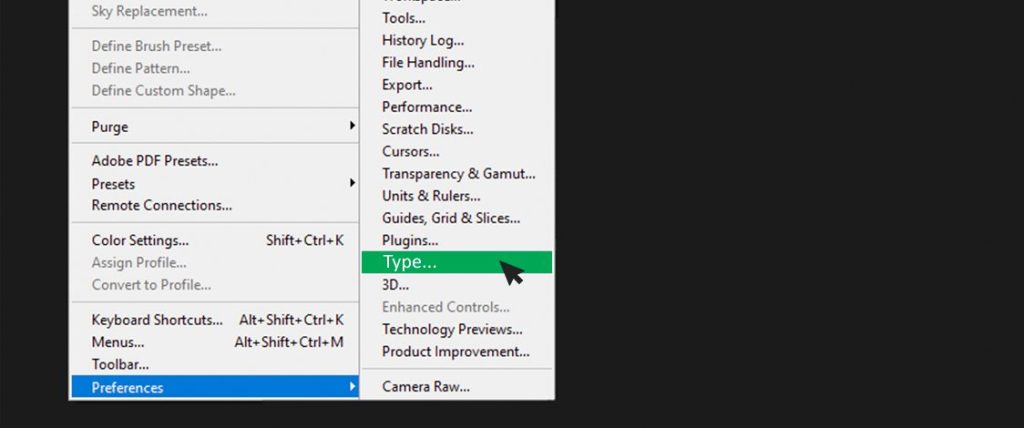This screenshot has height=428, width=1024.
Task: Open Cursors preferences
Action: click(410, 152)
